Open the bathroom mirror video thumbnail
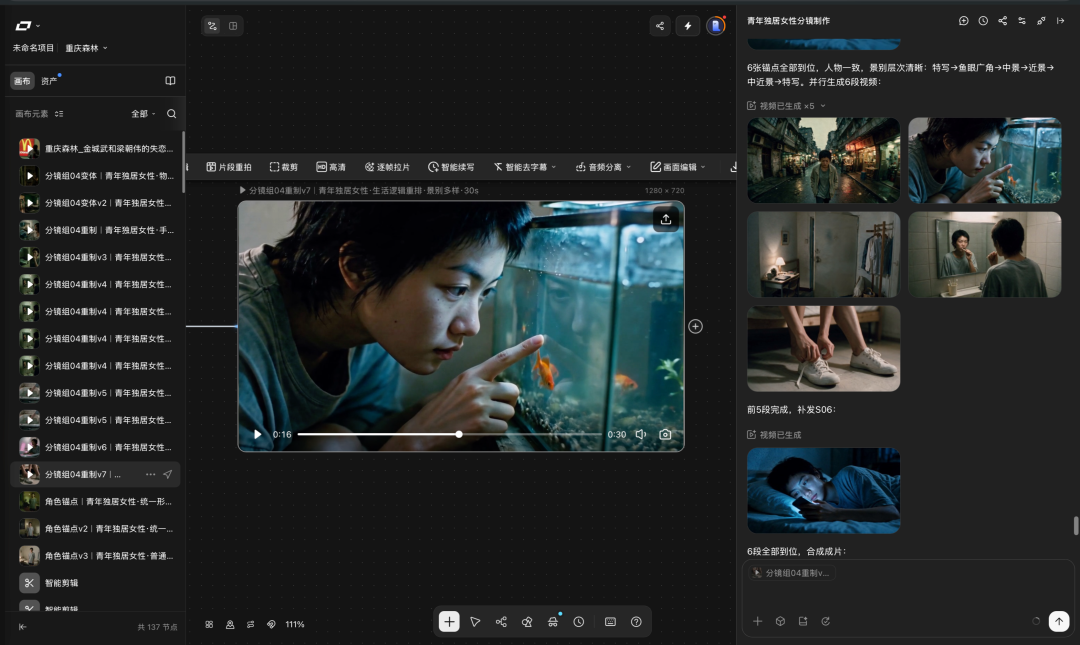 984,254
